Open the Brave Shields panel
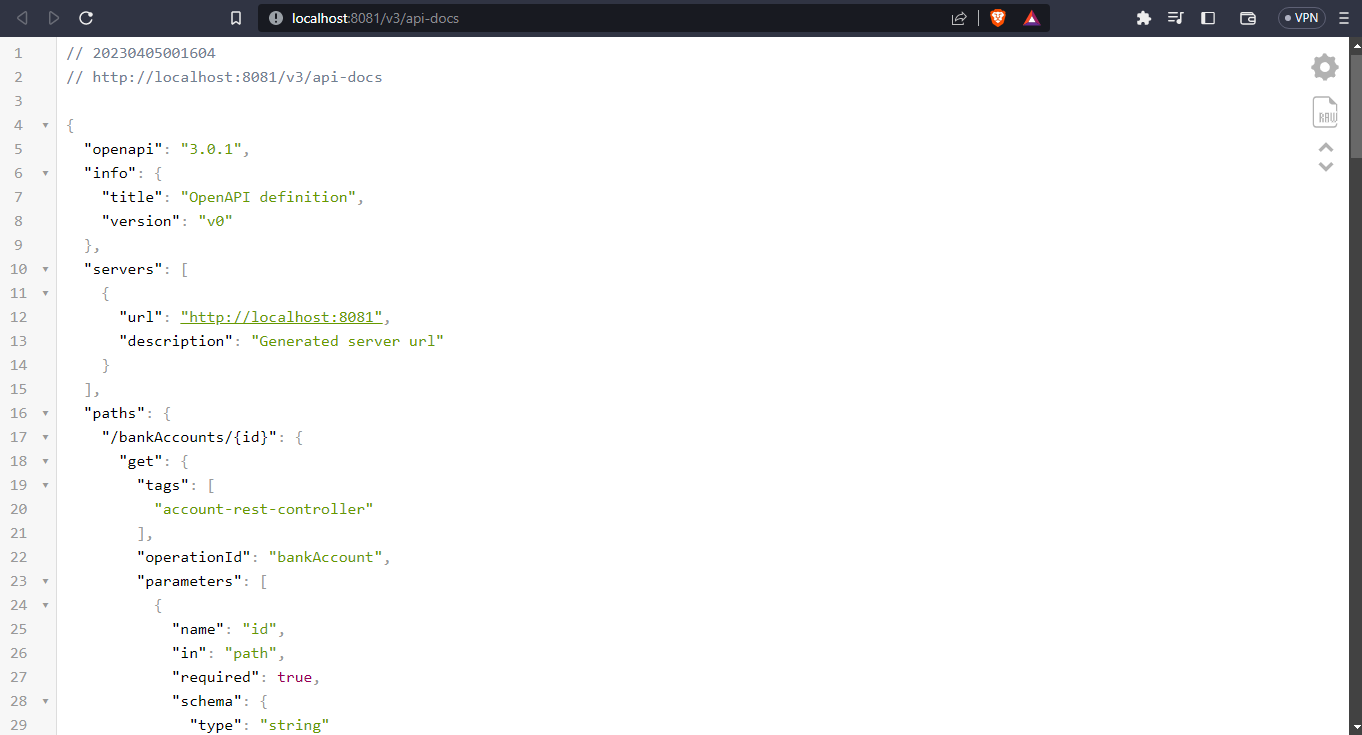Screen dimensions: 1362x735 [998, 17]
